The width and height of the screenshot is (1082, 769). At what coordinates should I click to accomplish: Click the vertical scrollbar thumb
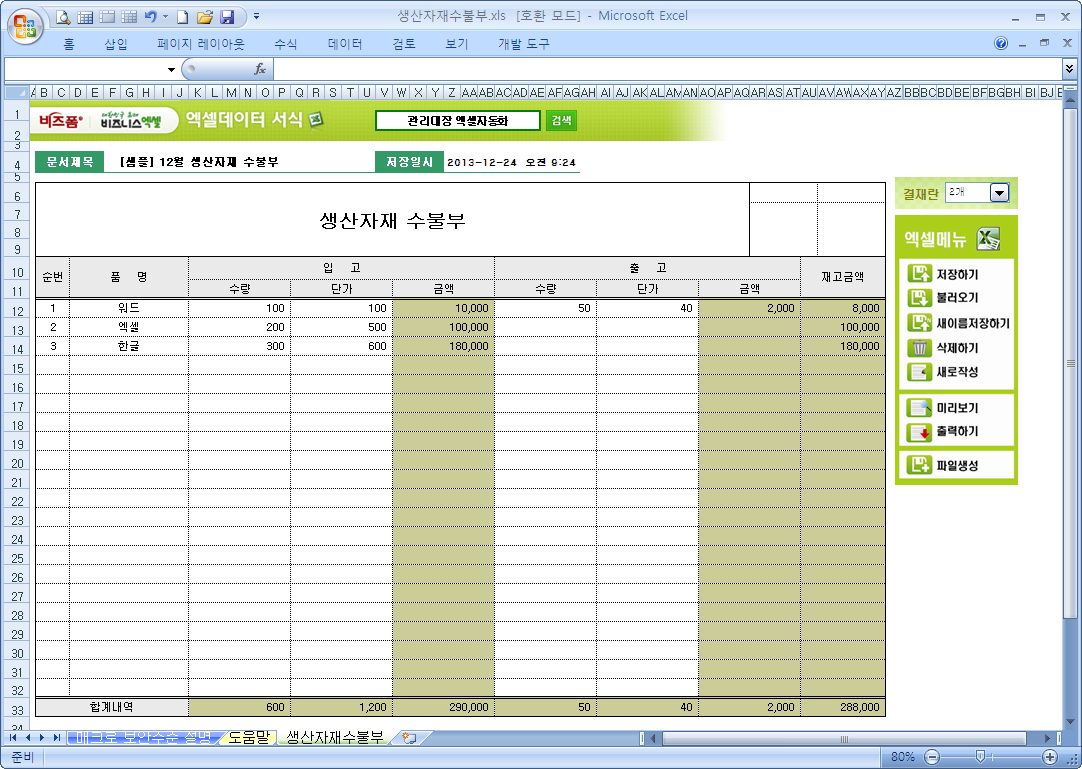click(x=1070, y=362)
